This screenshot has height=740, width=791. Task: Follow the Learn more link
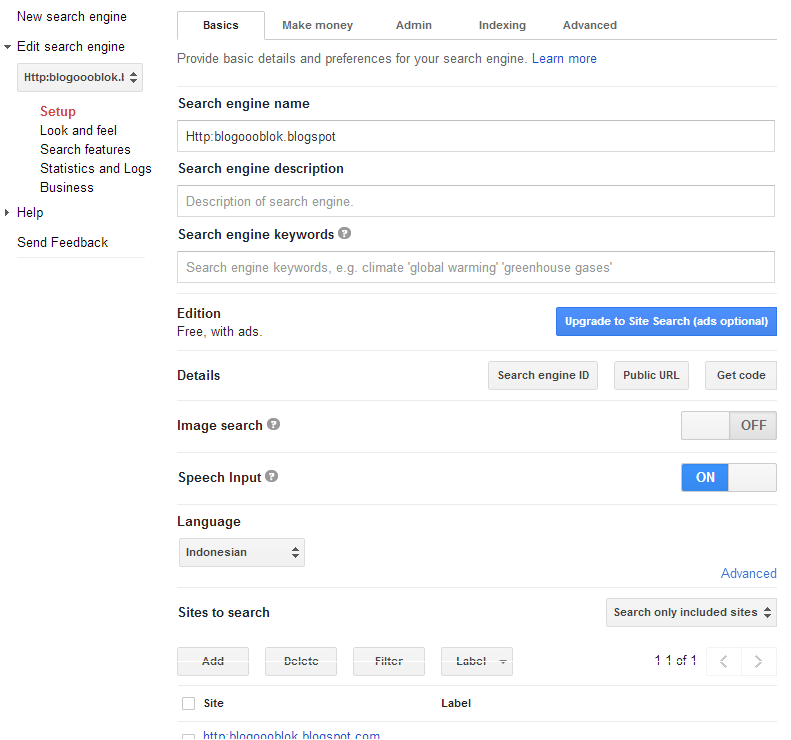point(564,59)
